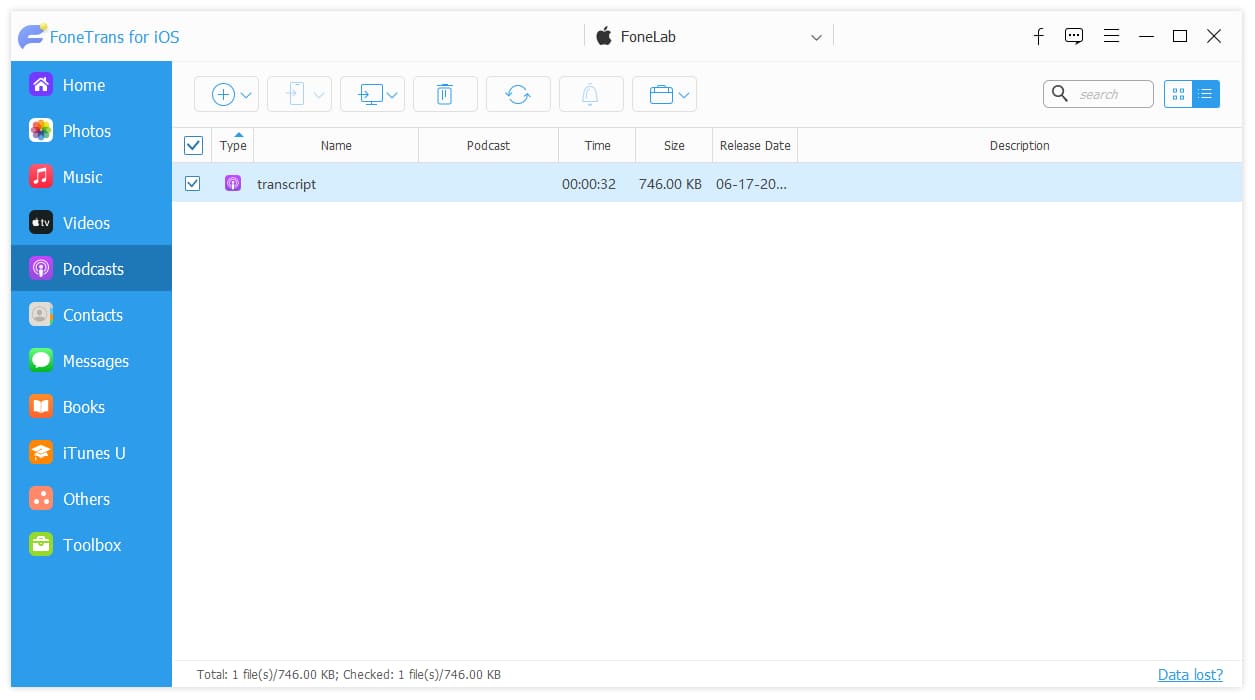Open the hamburger menu icon
The image size is (1255, 700).
click(x=1111, y=36)
